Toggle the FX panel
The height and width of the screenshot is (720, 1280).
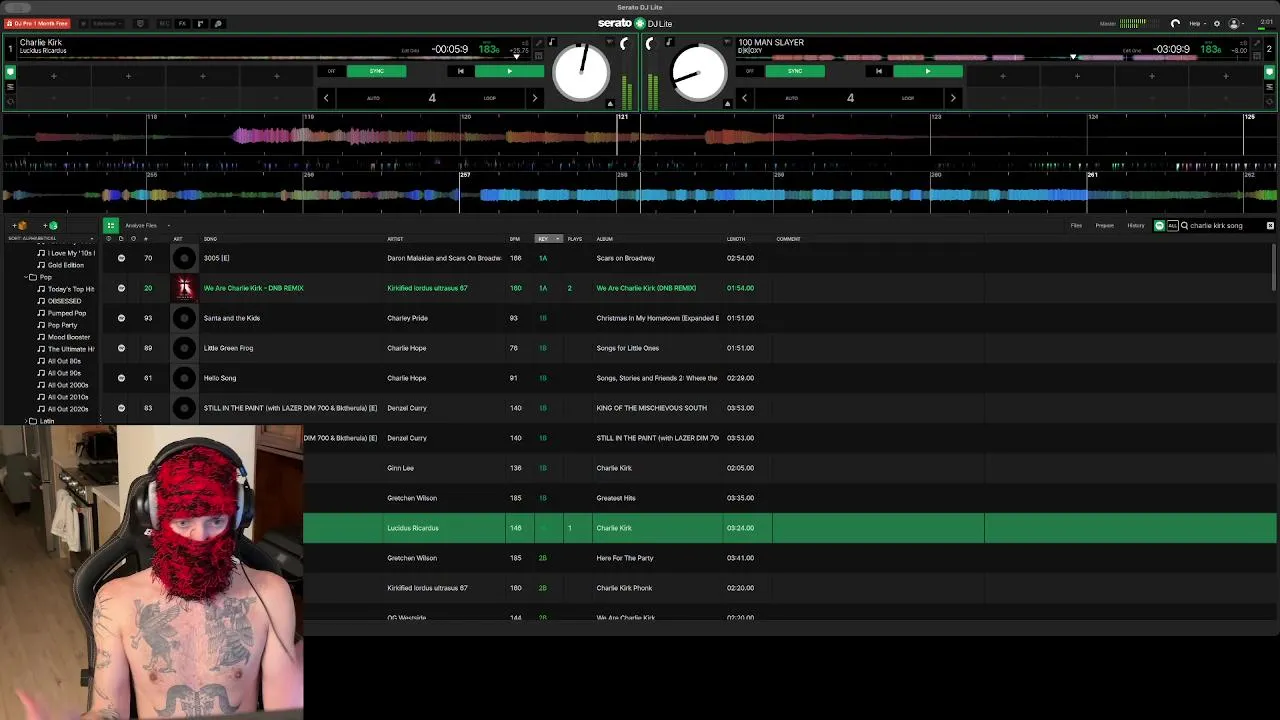[x=182, y=23]
